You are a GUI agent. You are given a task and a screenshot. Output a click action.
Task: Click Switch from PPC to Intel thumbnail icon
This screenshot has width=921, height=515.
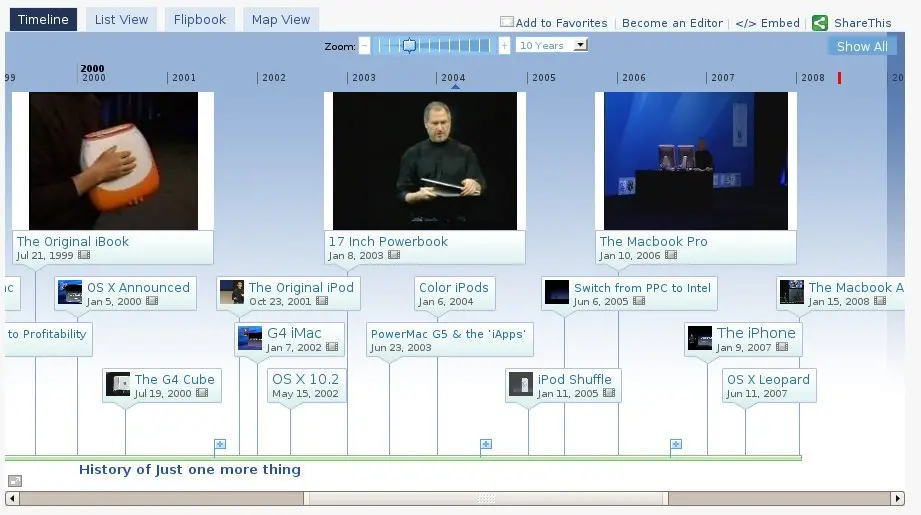coord(557,292)
